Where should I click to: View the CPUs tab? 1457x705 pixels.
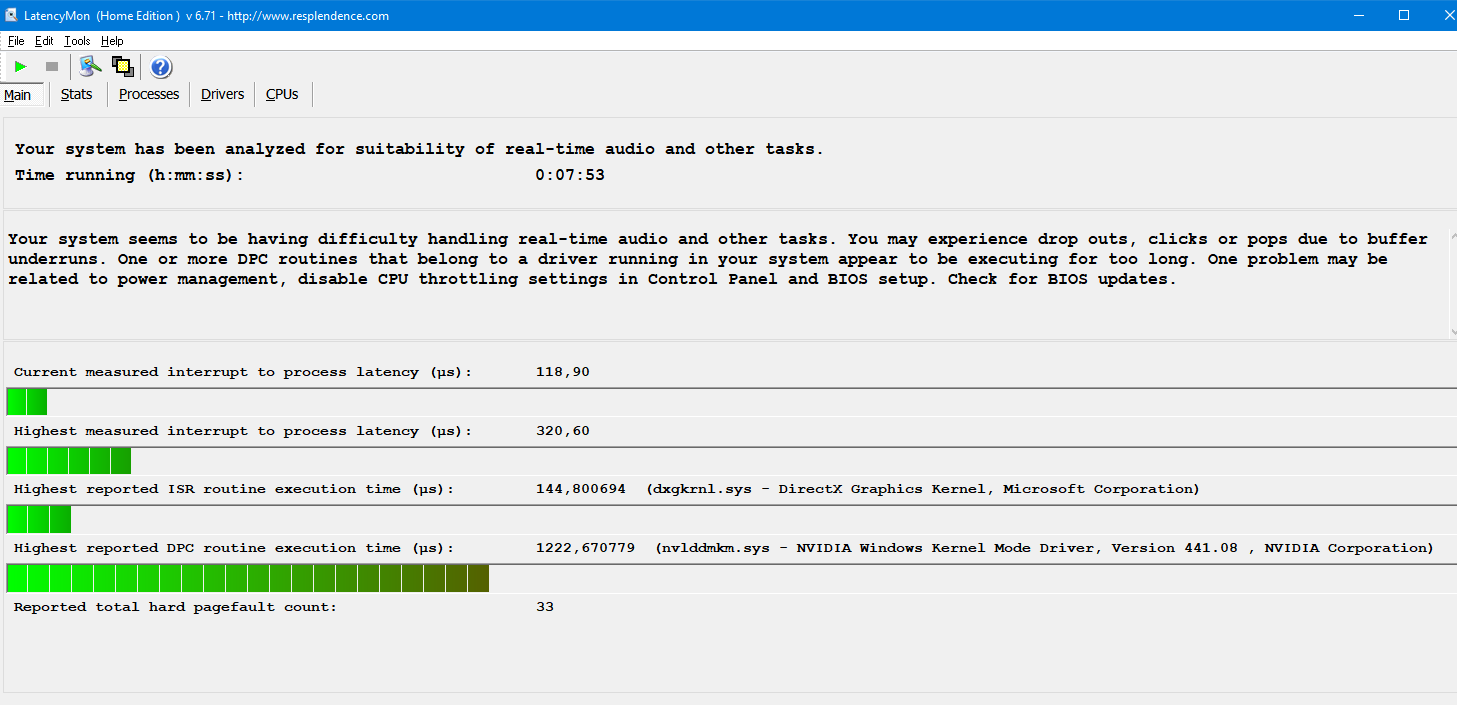pyautogui.click(x=282, y=94)
